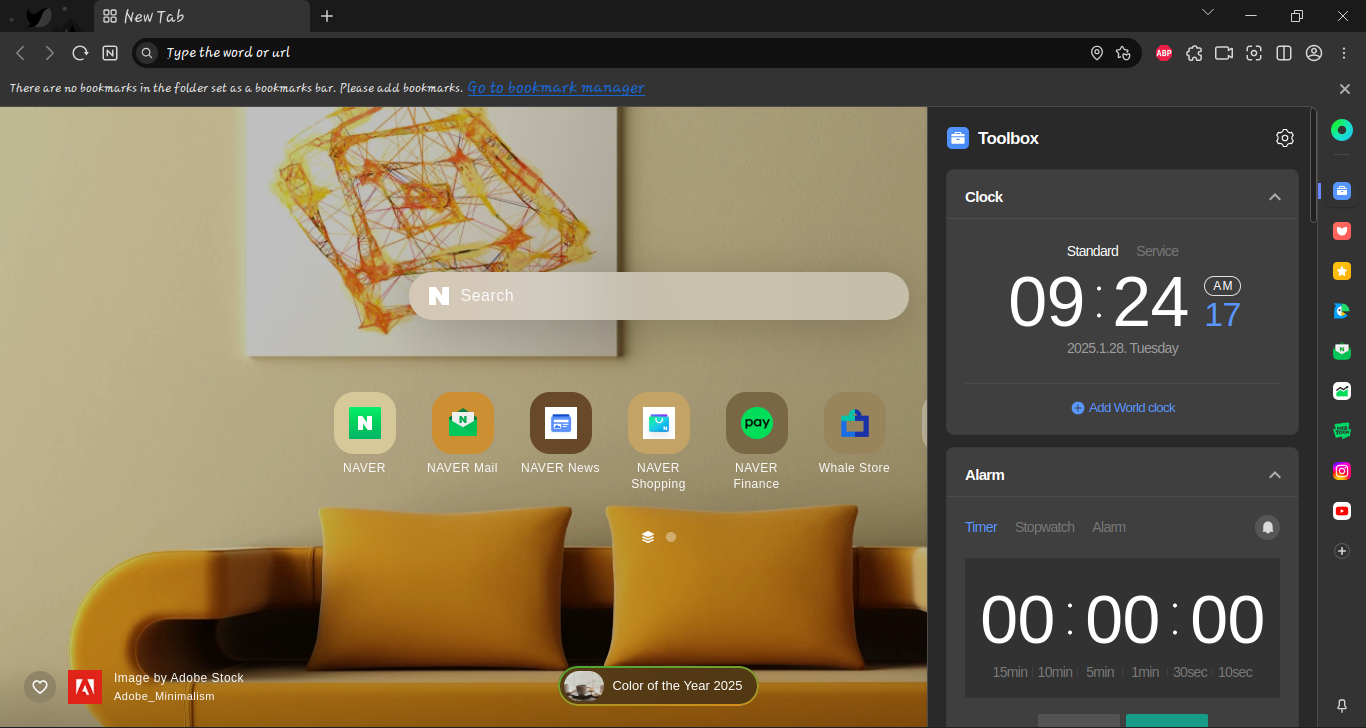Select the Stopwatch tab
This screenshot has width=1366, height=728.
1045,527
